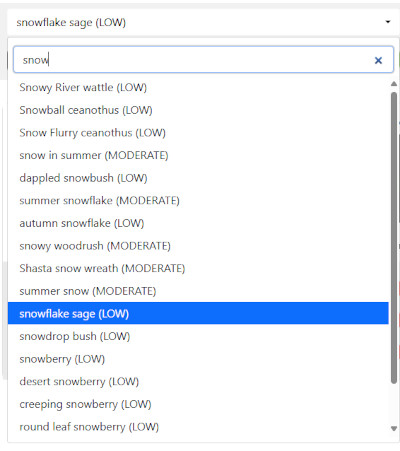Click the scrollbar up arrow
Viewport: 400px width, 451px height.
coord(394,84)
